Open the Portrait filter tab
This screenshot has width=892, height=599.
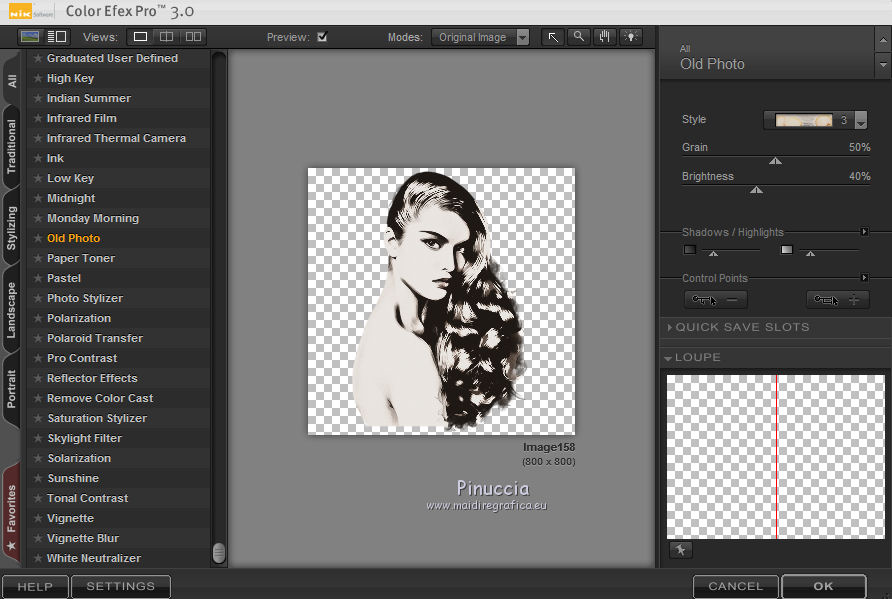tap(12, 388)
